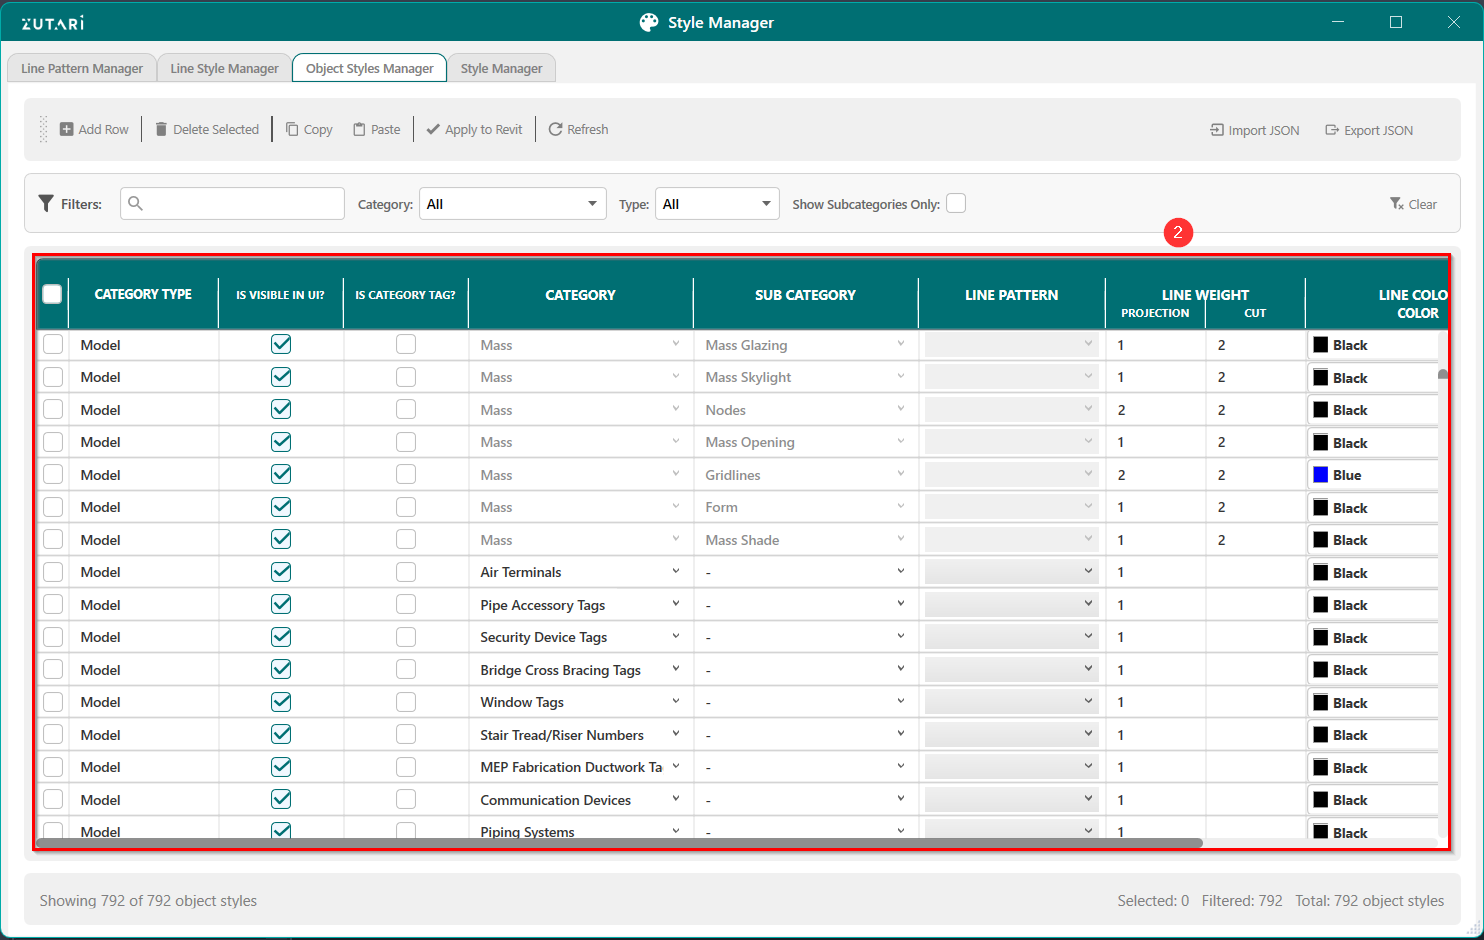
Task: Click the Copy icon in toolbar
Action: tap(292, 129)
